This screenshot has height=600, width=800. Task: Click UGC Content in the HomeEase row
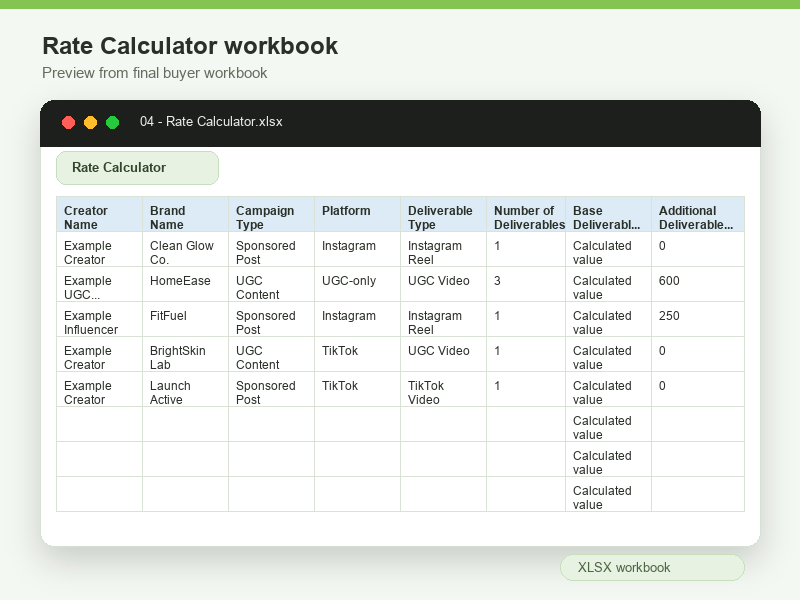pos(271,284)
